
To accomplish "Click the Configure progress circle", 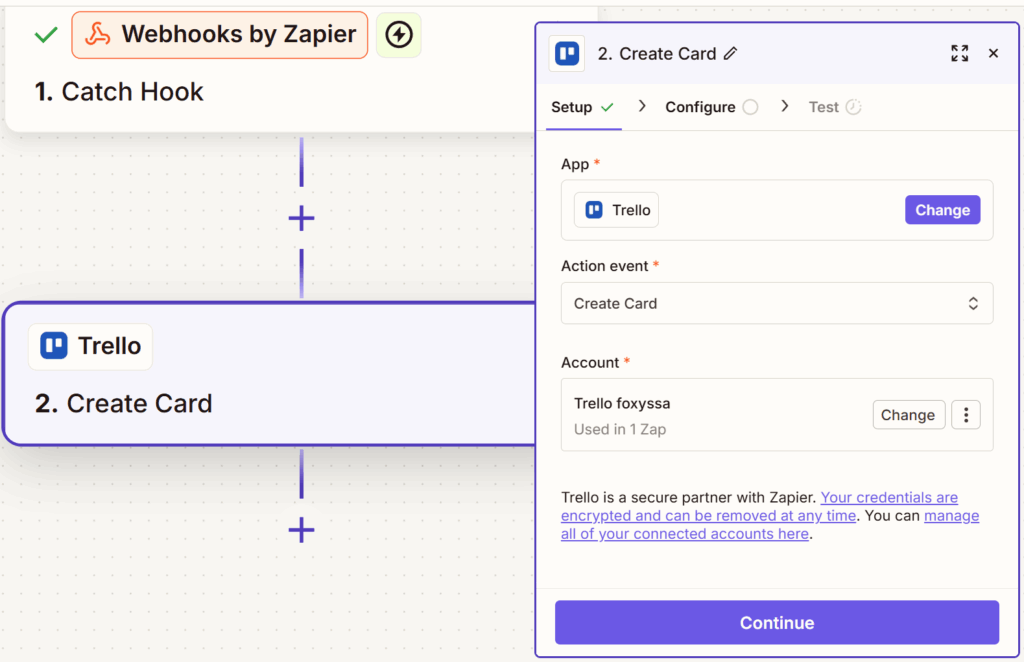I will [752, 106].
